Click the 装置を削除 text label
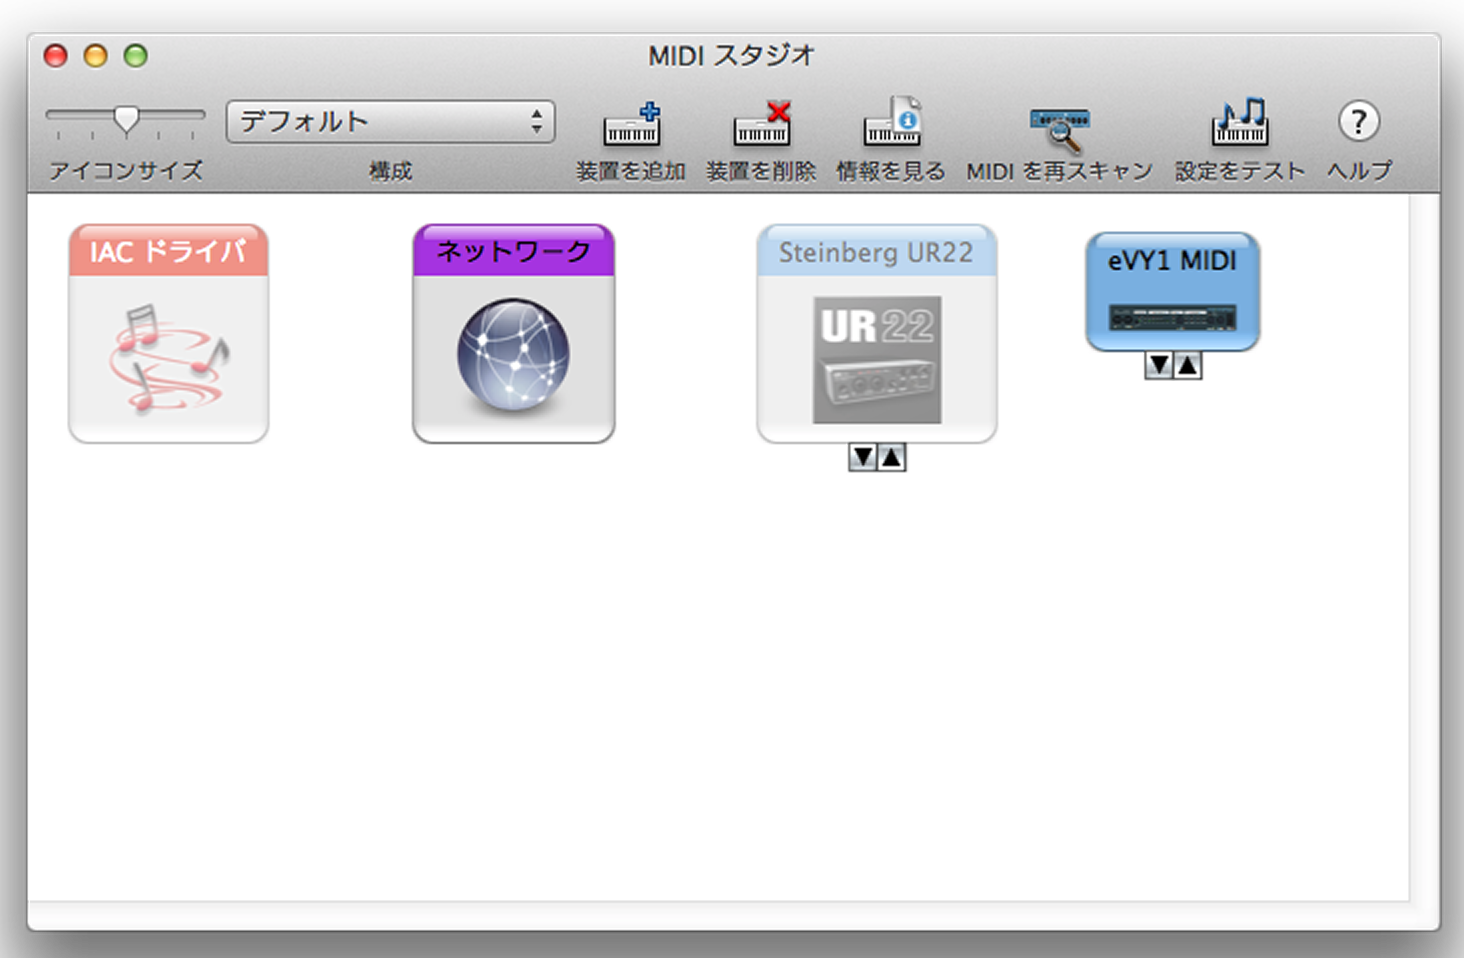The image size is (1464, 958). coord(761,171)
